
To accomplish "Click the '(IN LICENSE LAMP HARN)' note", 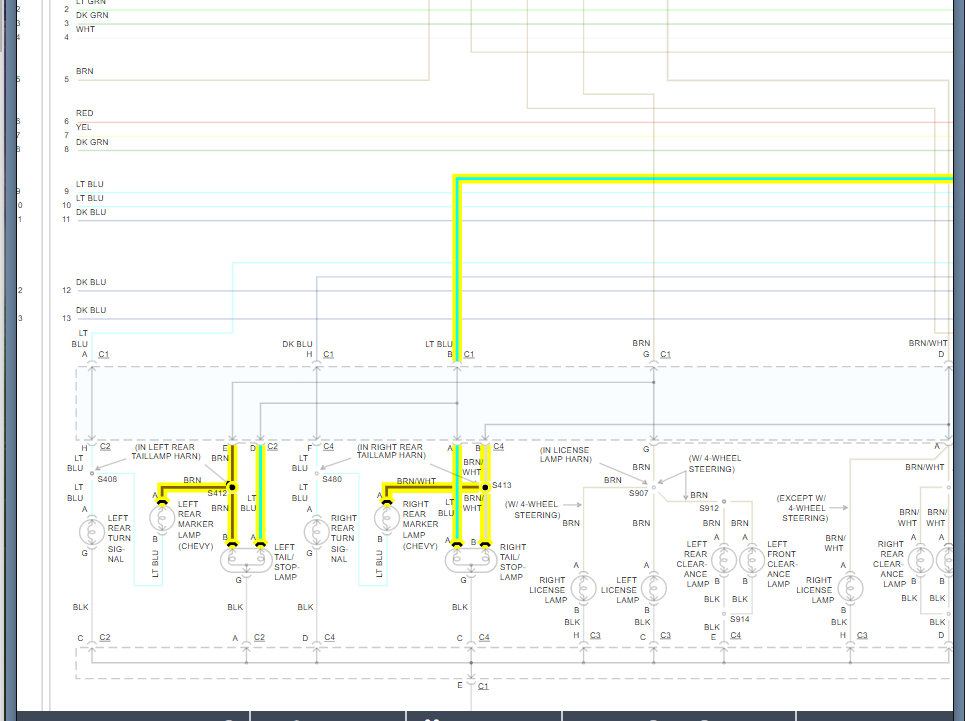I will [x=566, y=455].
